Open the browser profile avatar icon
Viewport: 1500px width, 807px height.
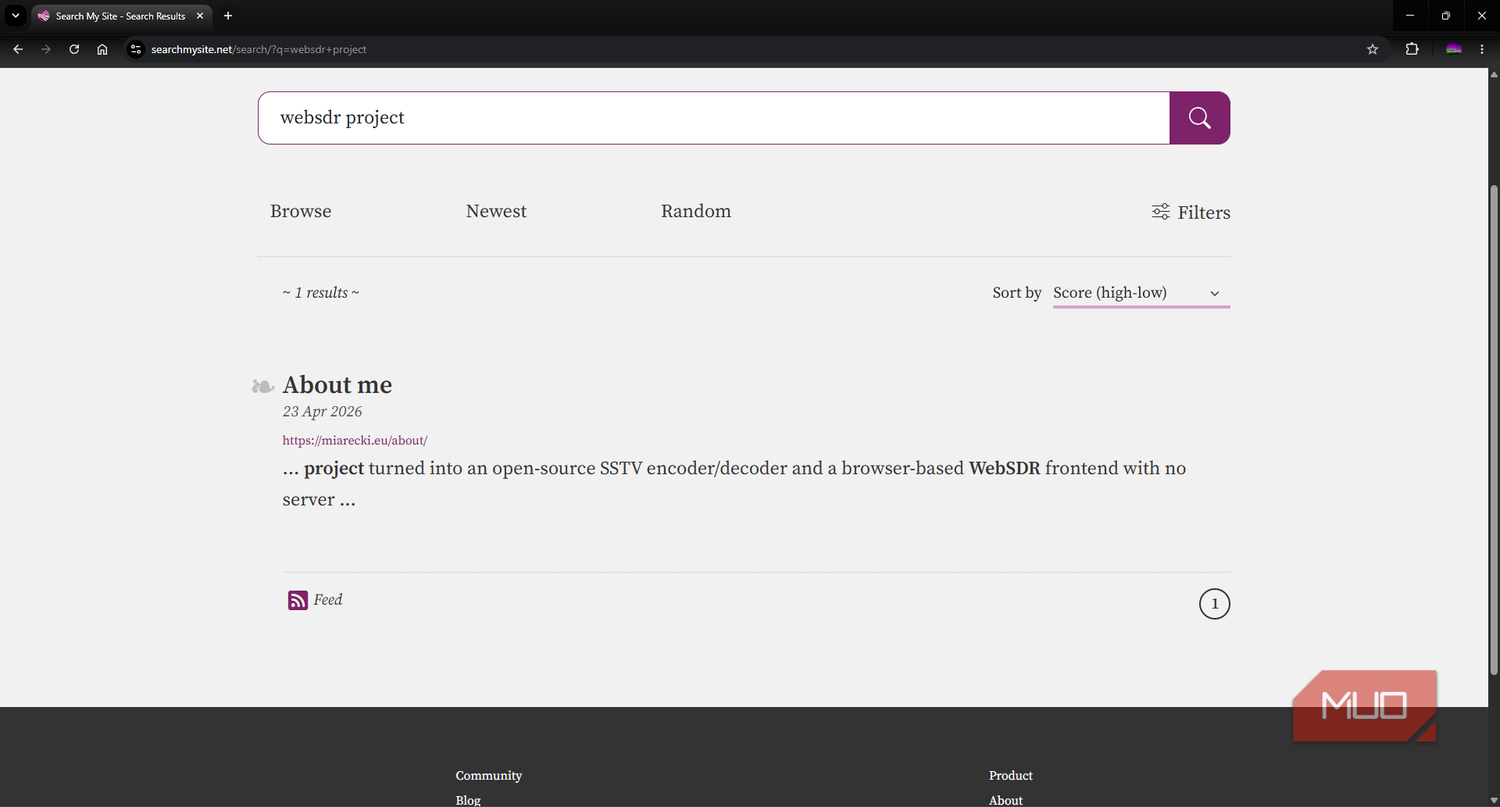click(x=1454, y=49)
